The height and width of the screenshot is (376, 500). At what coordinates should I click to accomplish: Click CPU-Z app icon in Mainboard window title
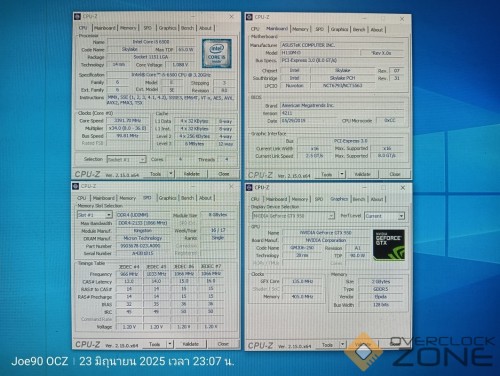[249, 17]
